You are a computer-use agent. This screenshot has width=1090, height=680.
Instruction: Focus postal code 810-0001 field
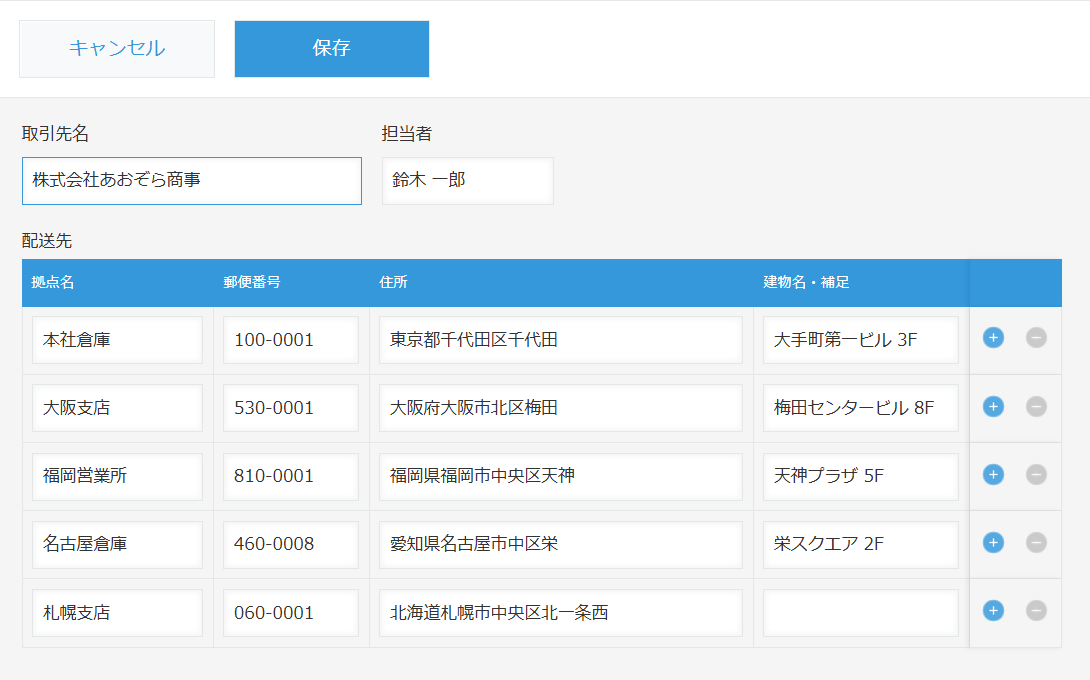[x=291, y=476]
